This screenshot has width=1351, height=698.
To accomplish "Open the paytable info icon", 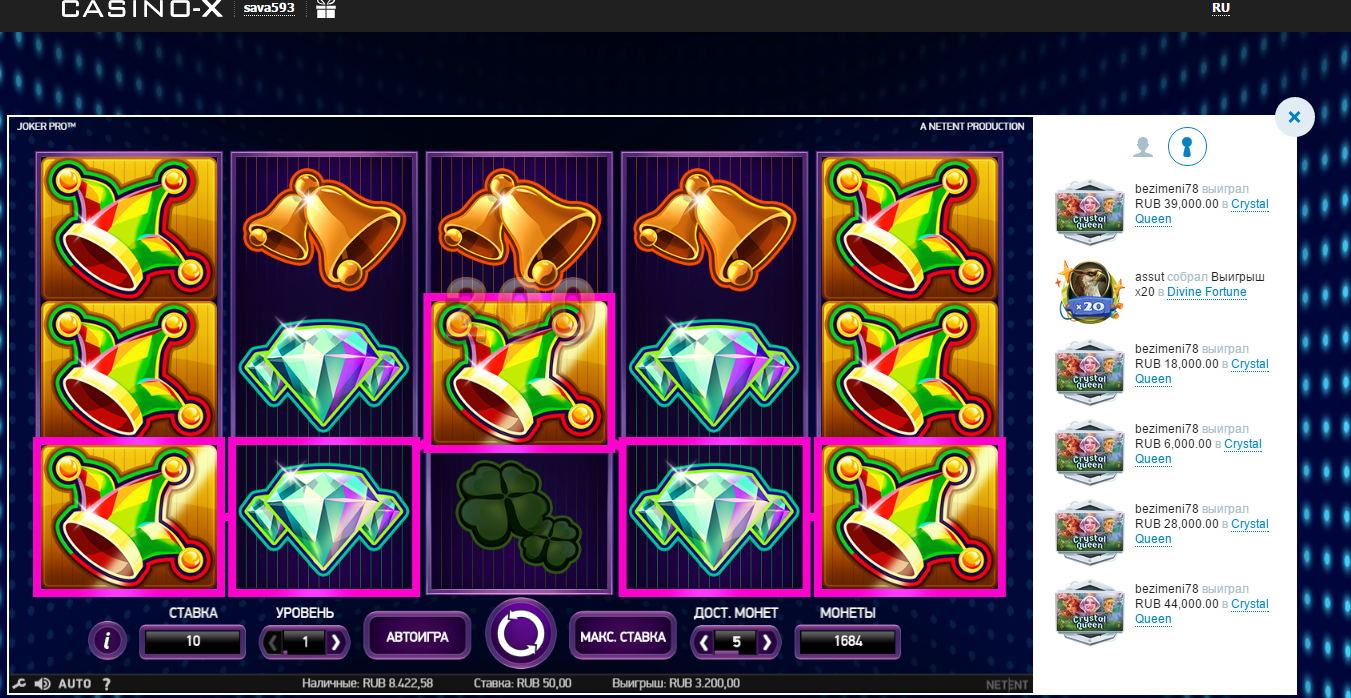I will [107, 640].
